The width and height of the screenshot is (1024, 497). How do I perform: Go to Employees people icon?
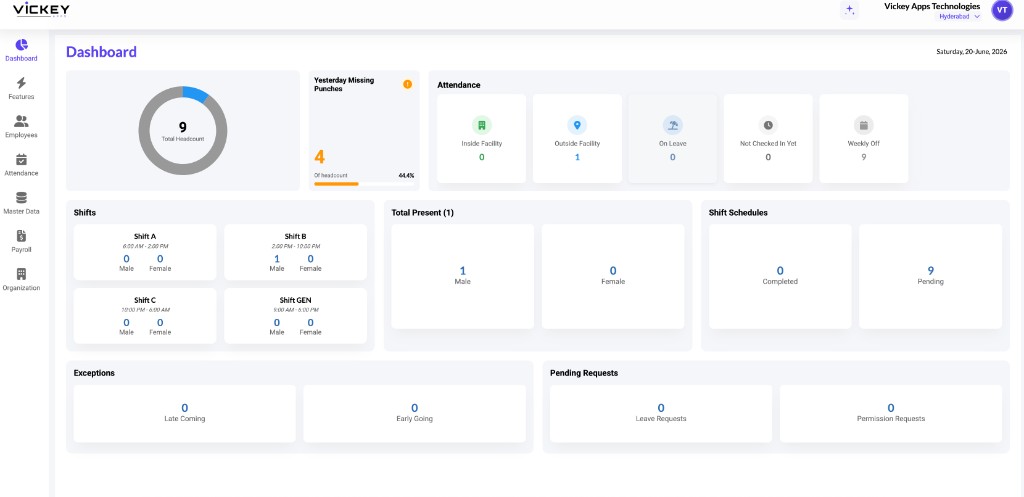coord(22,121)
